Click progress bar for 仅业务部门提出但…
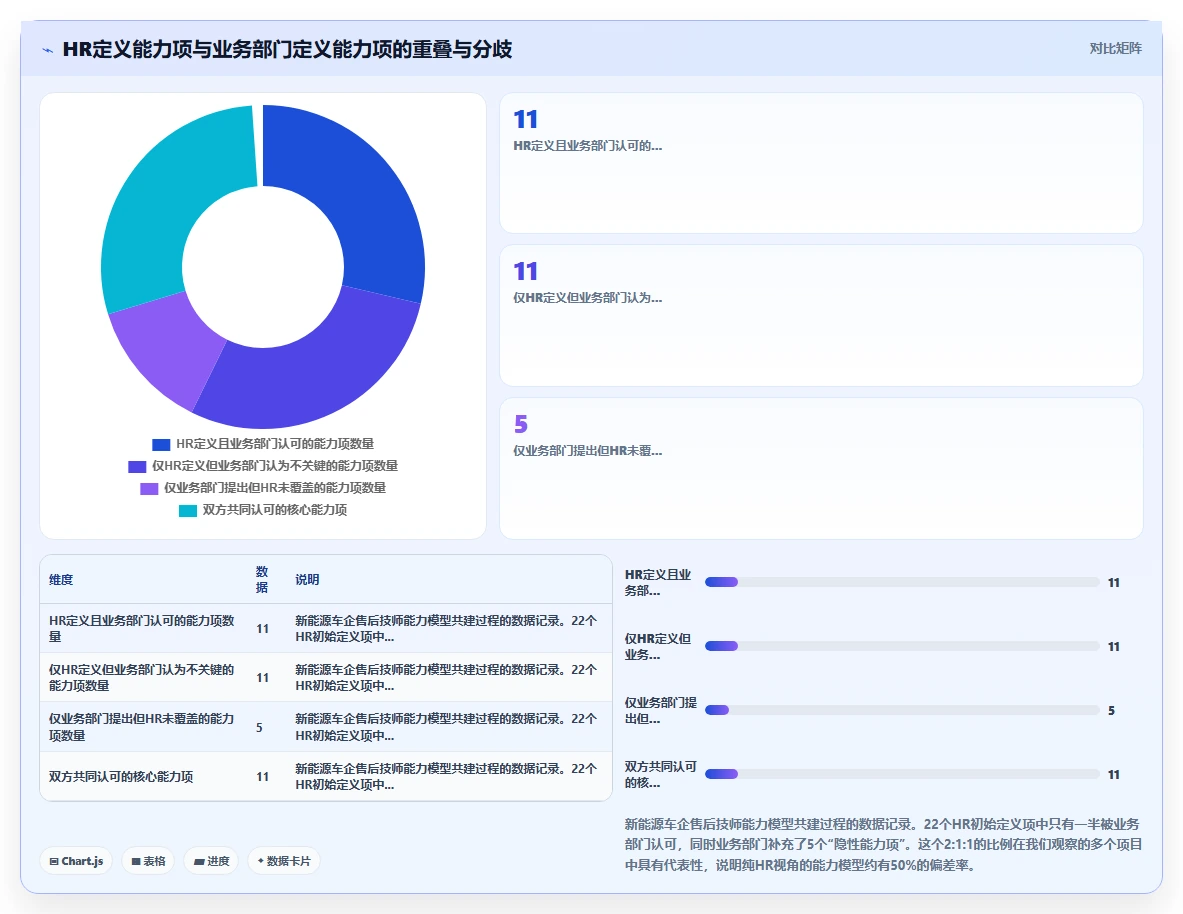The image size is (1183, 914). [x=902, y=710]
